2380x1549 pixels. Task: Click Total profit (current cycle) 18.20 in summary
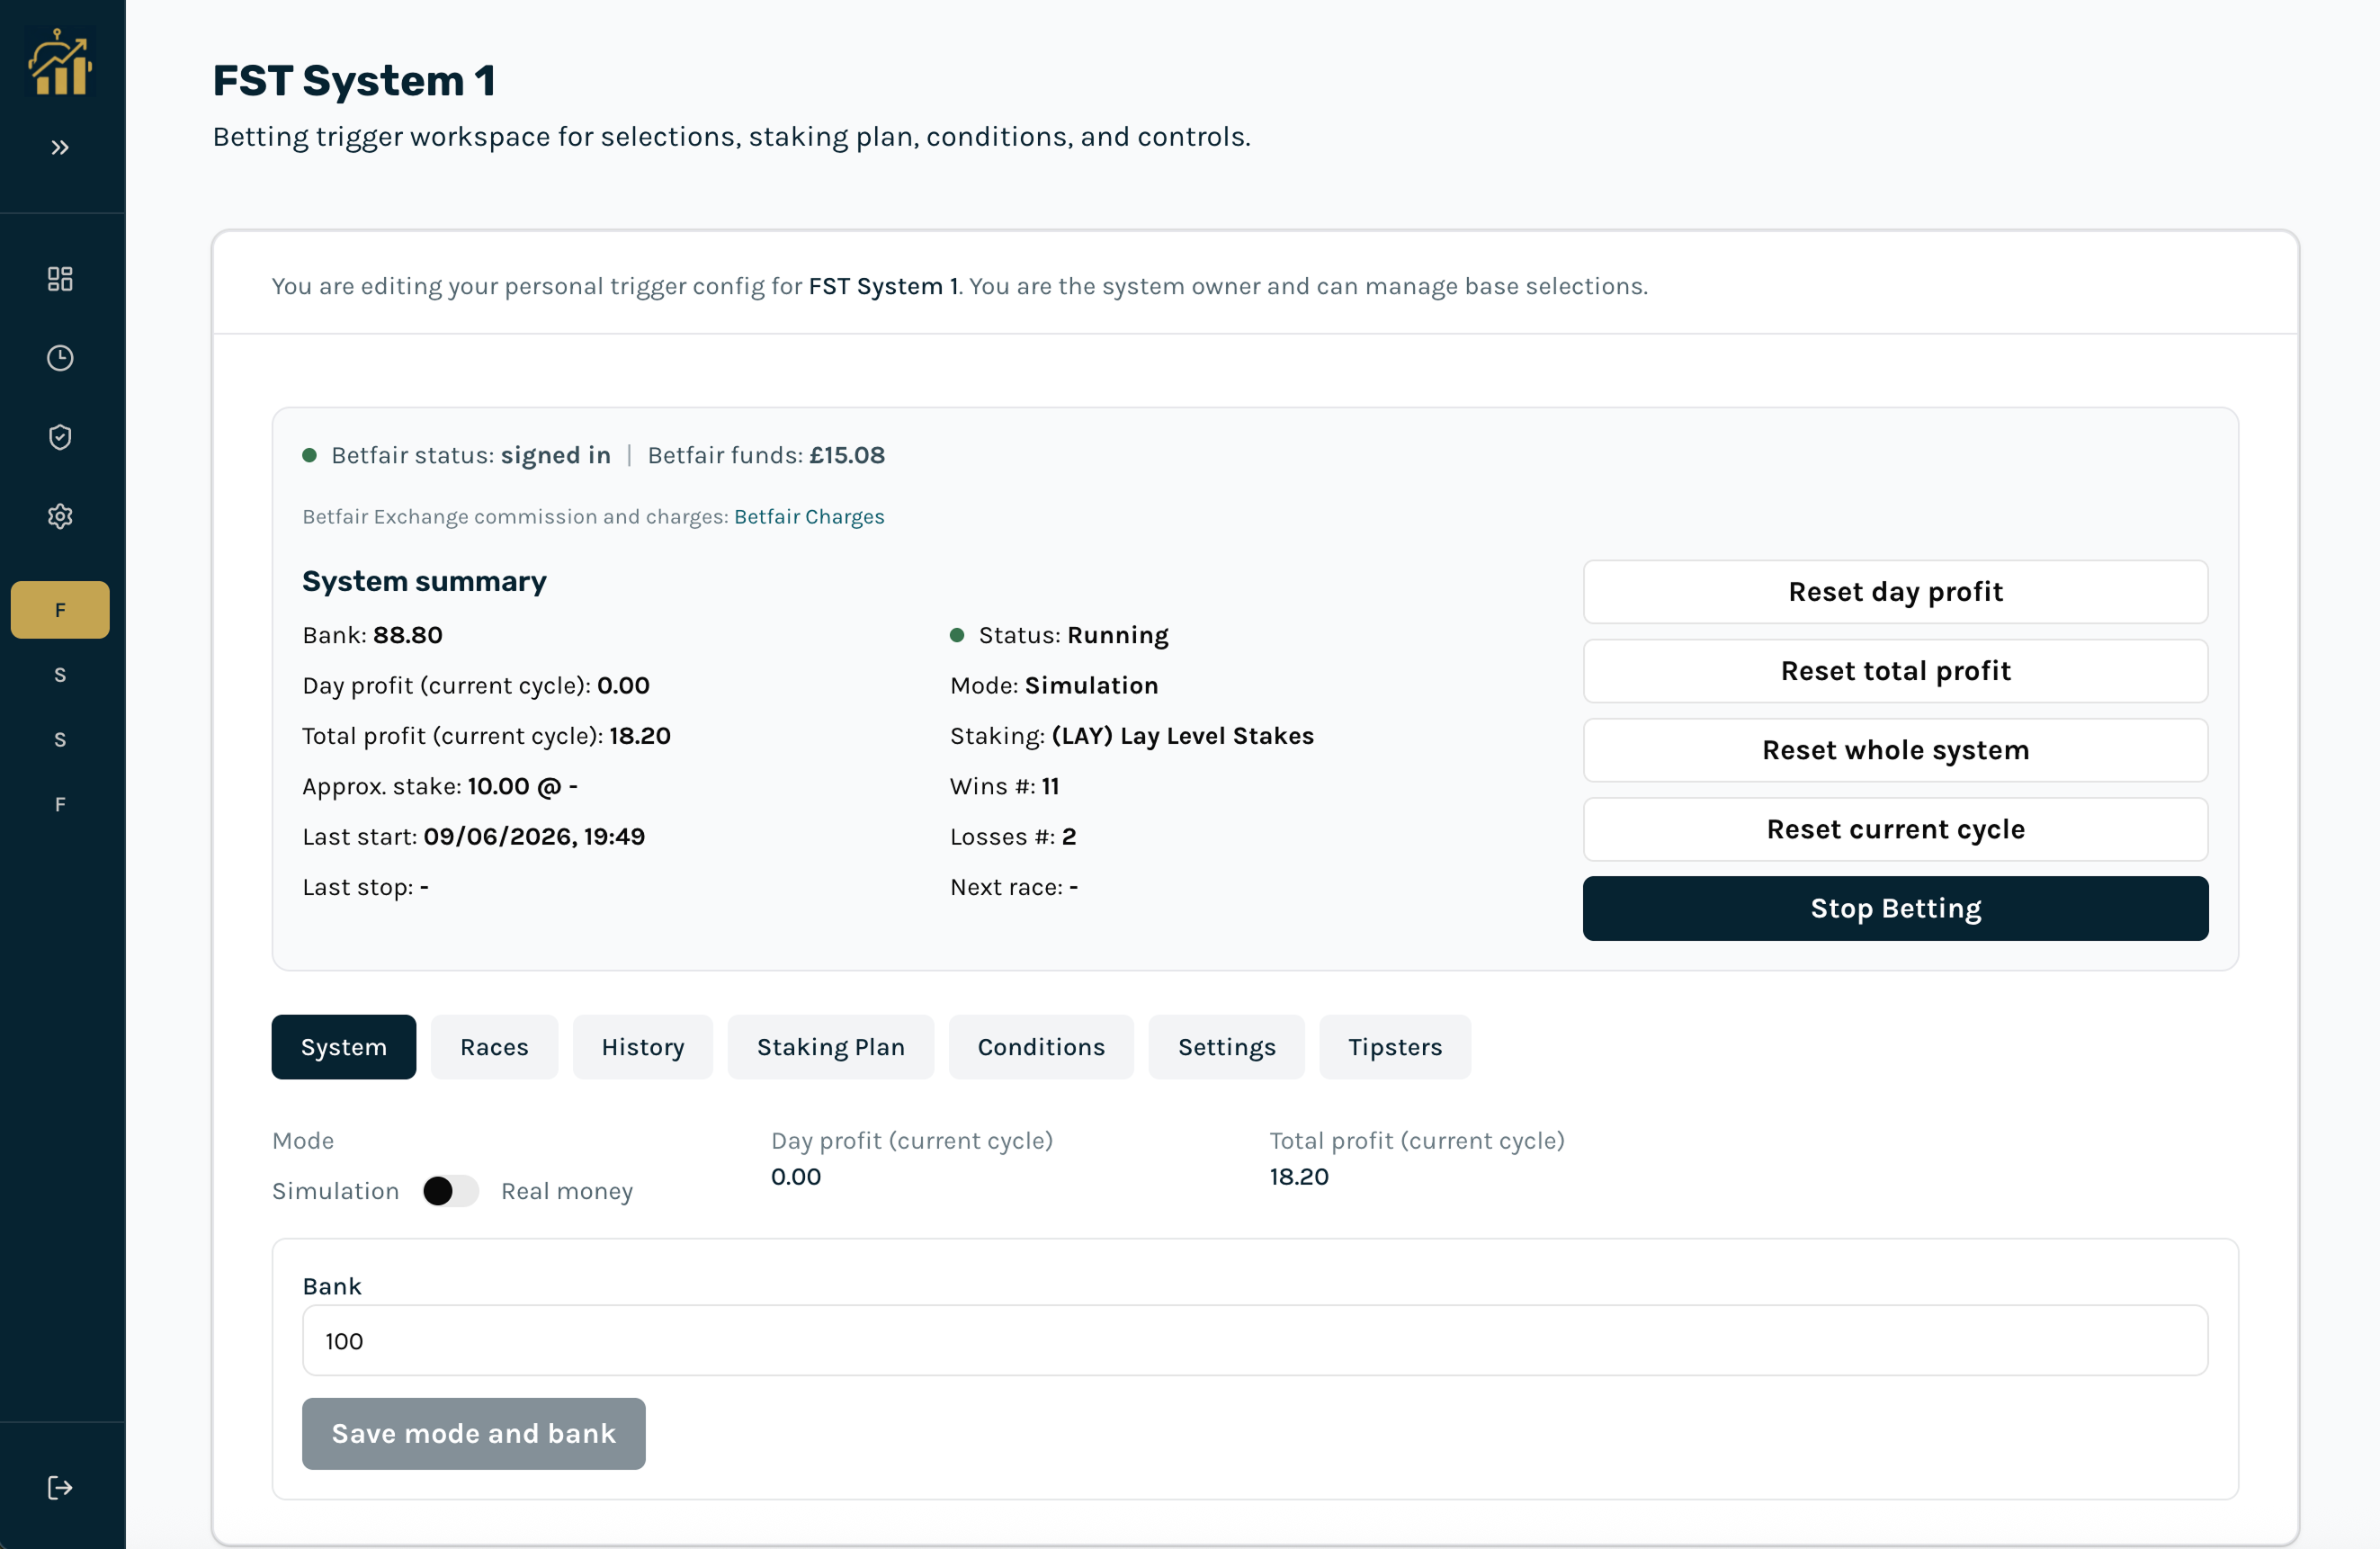click(x=486, y=736)
